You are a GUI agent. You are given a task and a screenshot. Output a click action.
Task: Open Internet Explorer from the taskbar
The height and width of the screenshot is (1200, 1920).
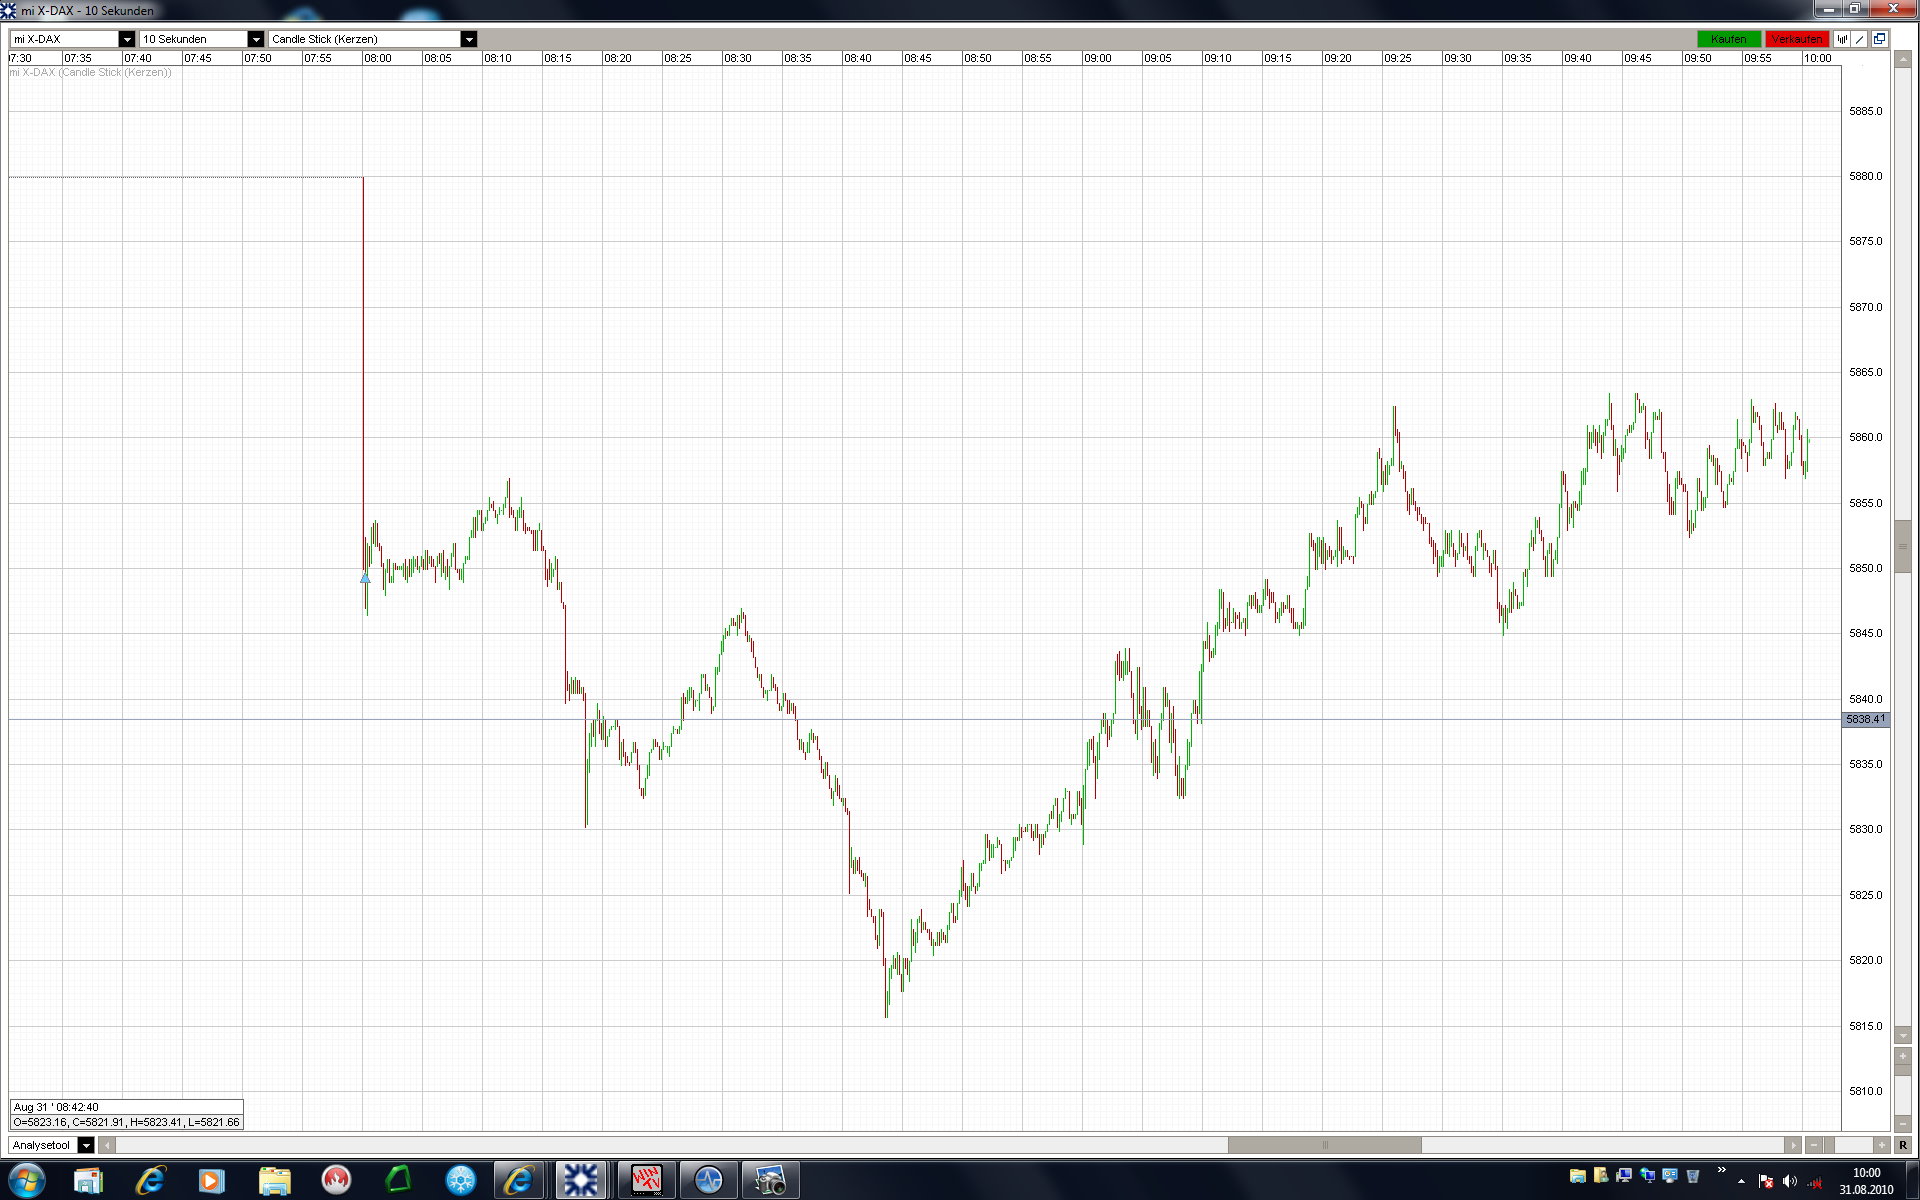pos(150,1181)
